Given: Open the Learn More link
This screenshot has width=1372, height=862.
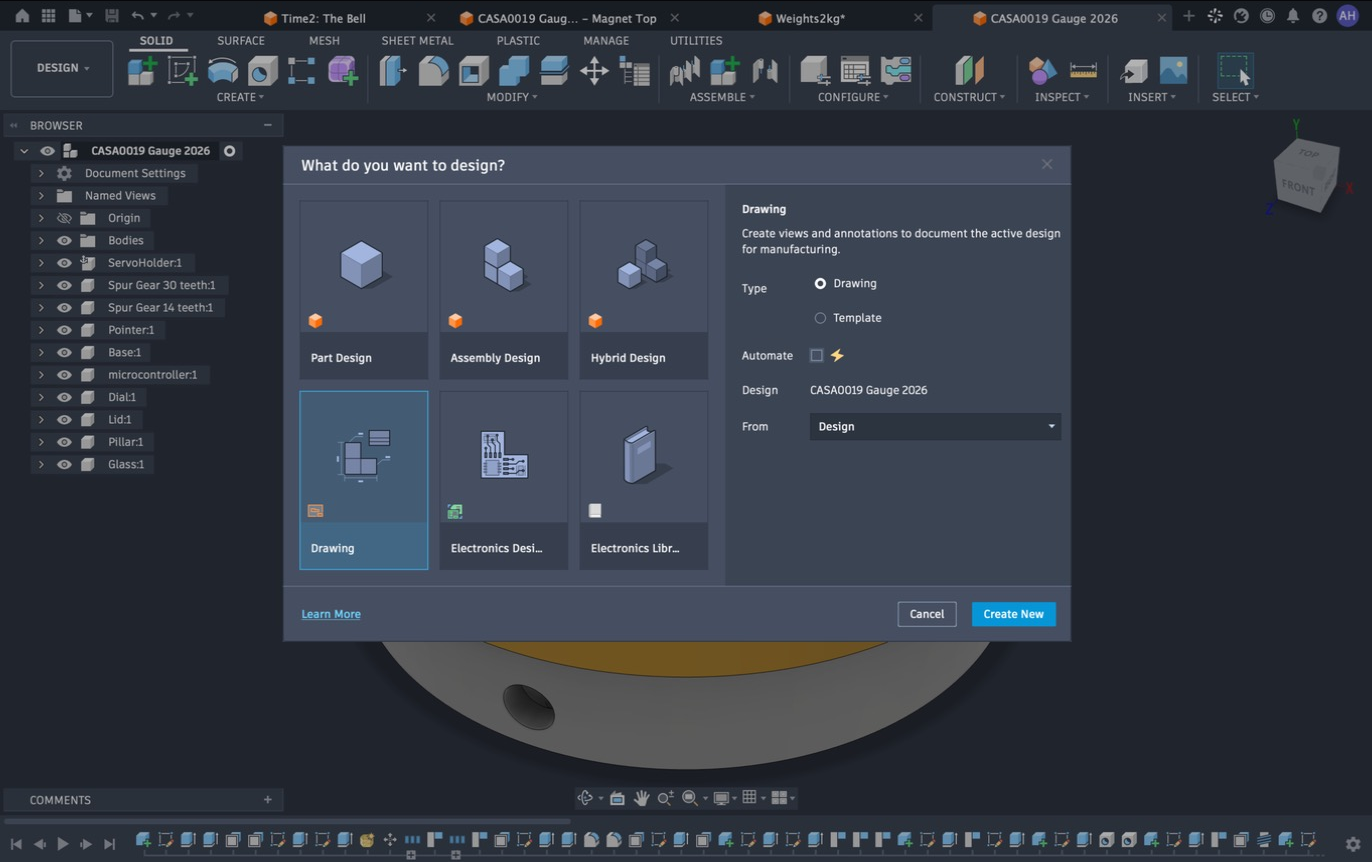Looking at the screenshot, I should coord(331,614).
